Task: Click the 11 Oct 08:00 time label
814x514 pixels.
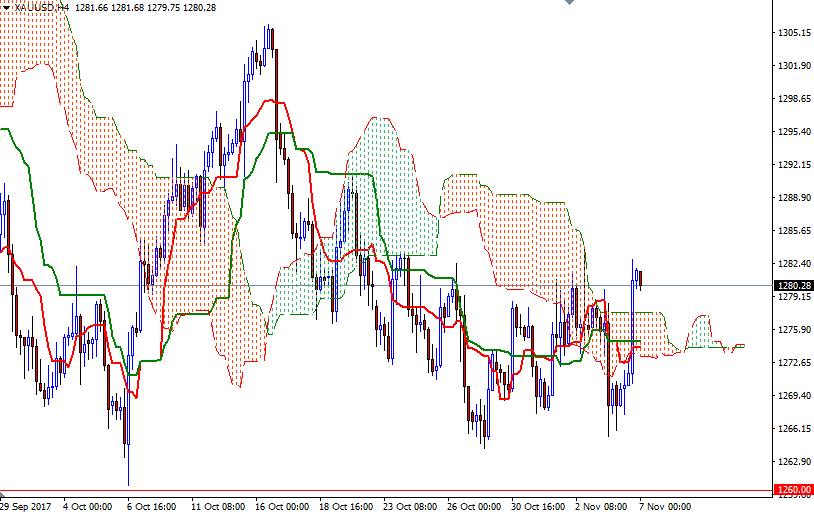Action: pyautogui.click(x=218, y=506)
